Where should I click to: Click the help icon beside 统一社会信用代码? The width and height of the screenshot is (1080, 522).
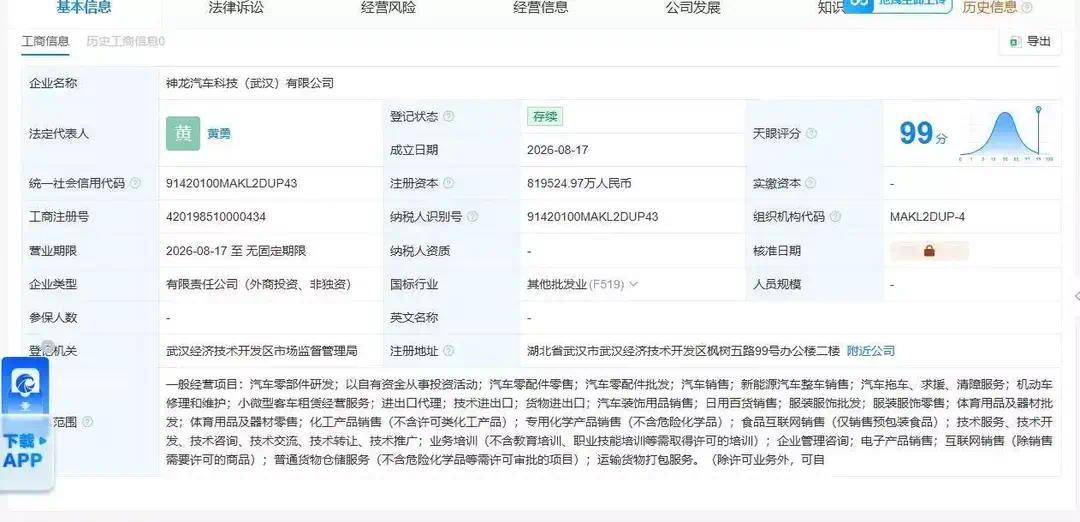(135, 183)
